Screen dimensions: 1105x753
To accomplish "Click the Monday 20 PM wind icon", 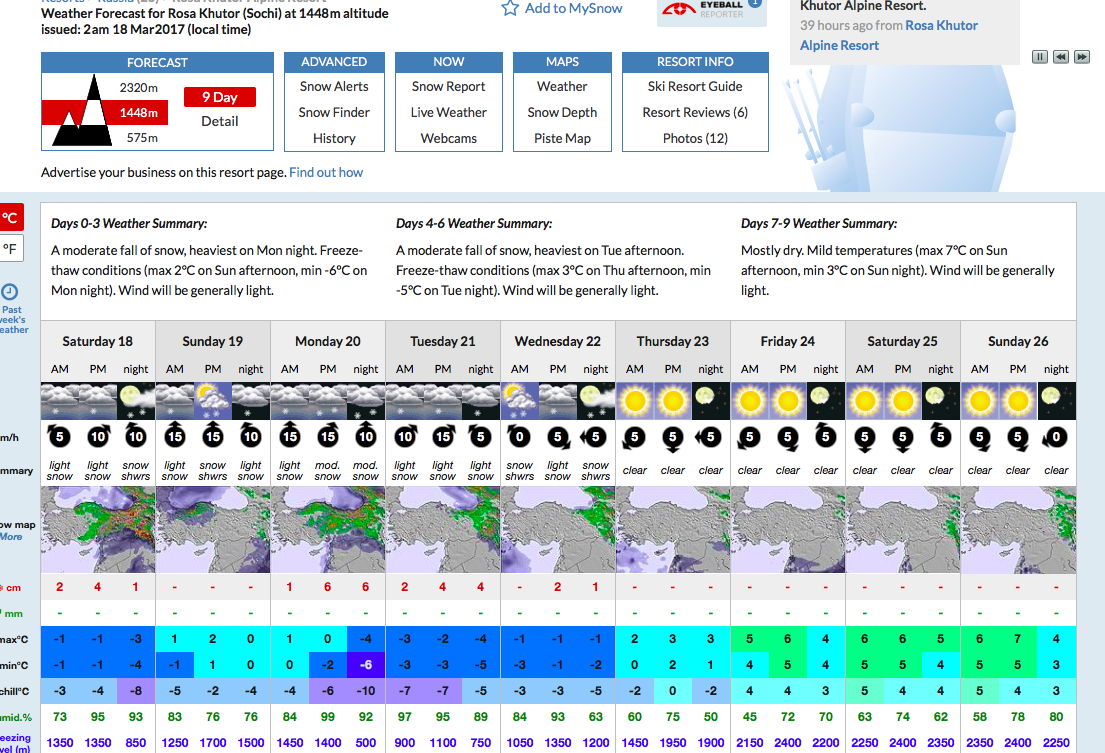I will point(328,436).
